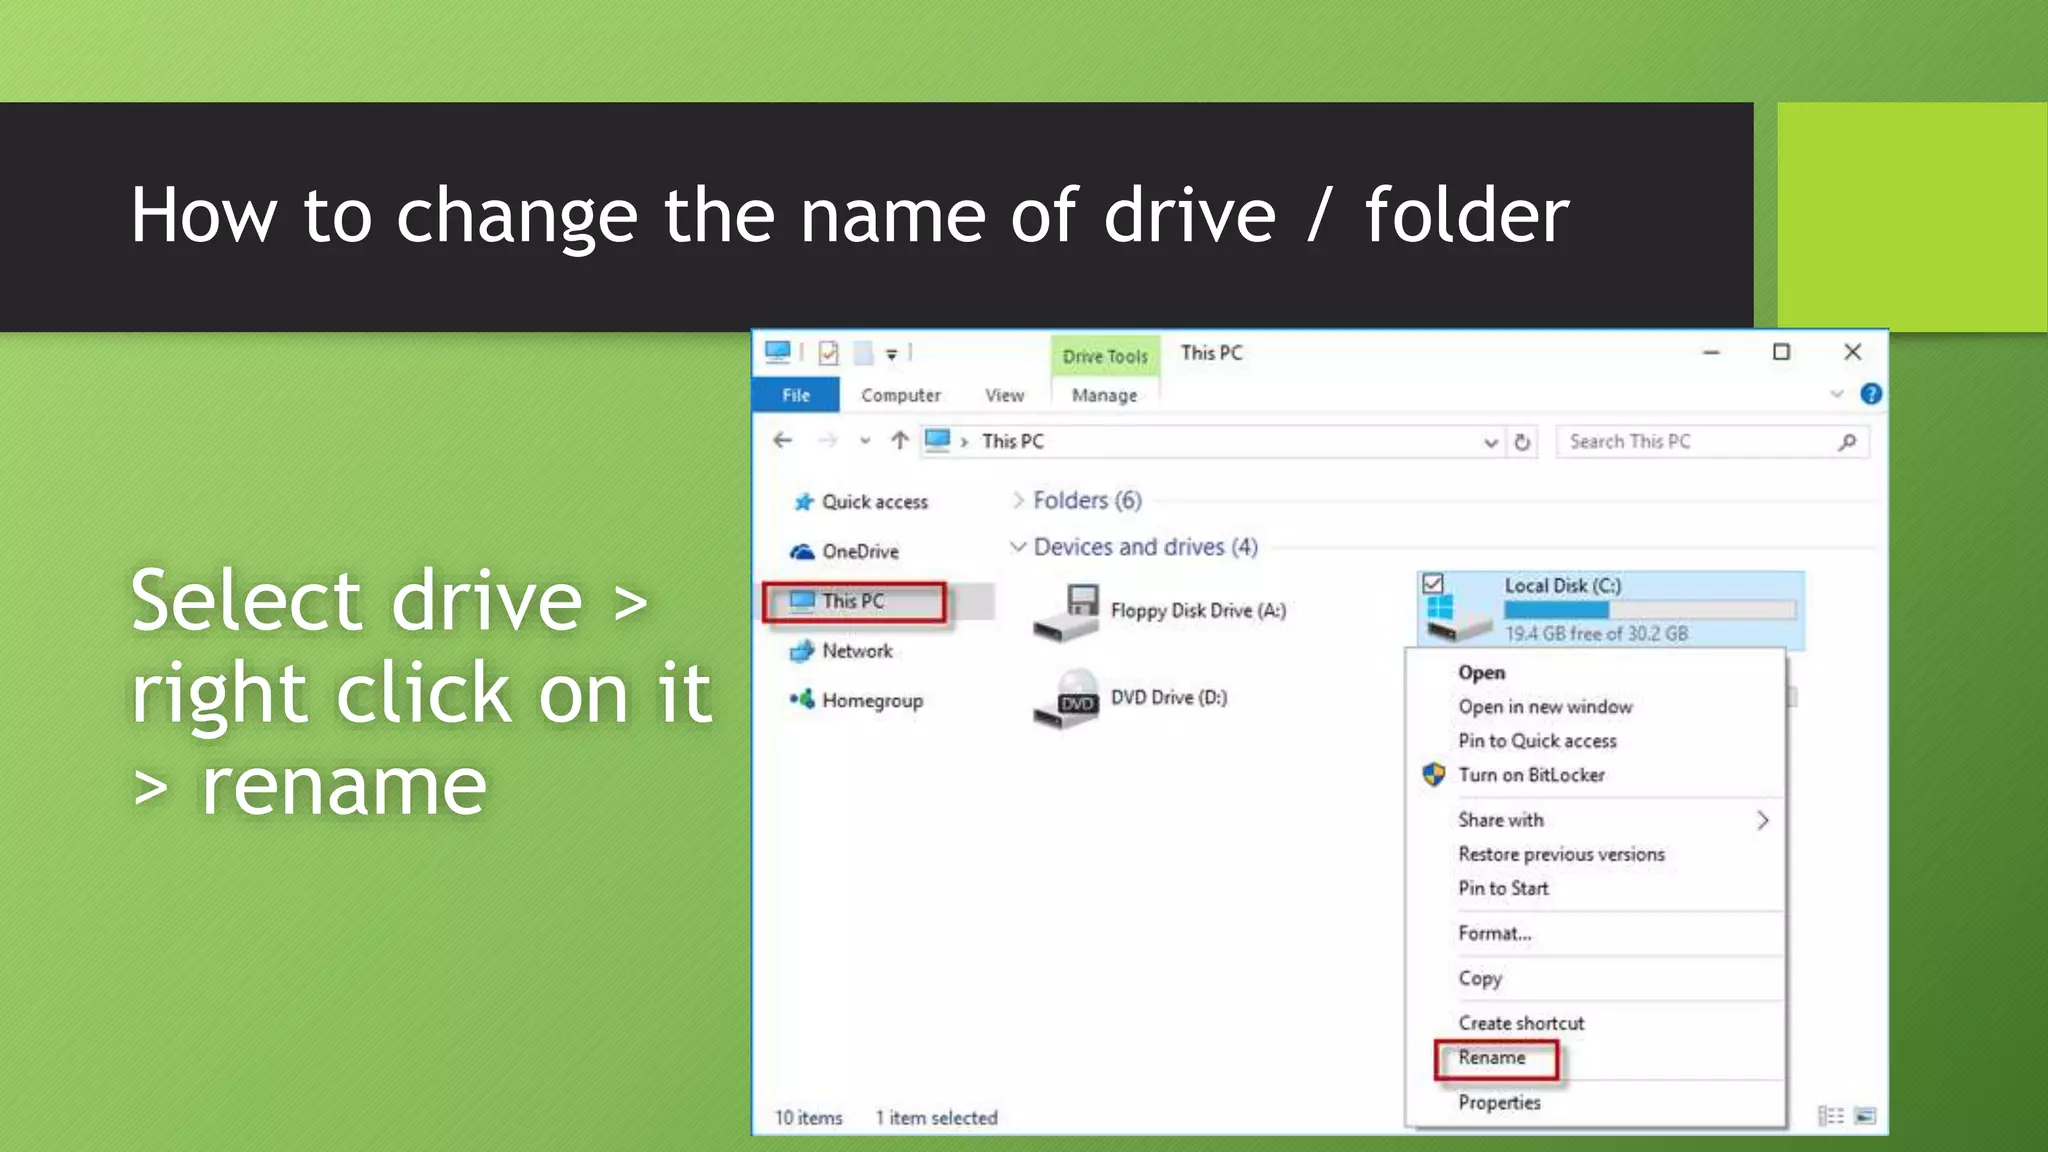The width and height of the screenshot is (2048, 1152).
Task: Go back with the left arrow button
Action: (x=782, y=441)
